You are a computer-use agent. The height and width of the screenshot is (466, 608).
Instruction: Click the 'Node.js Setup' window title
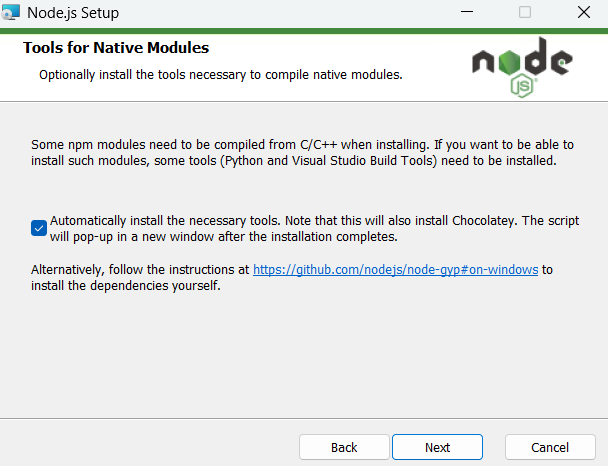(x=73, y=13)
